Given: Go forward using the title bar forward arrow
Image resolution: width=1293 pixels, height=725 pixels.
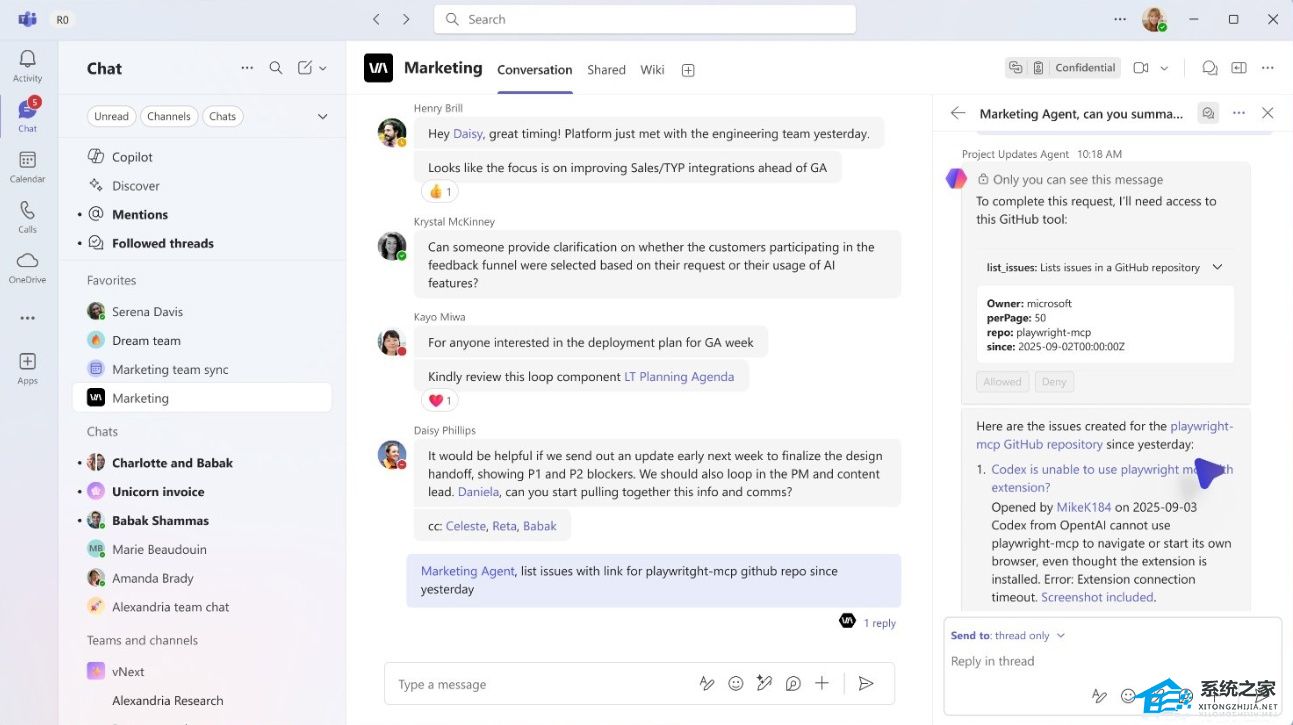Looking at the screenshot, I should [x=406, y=19].
